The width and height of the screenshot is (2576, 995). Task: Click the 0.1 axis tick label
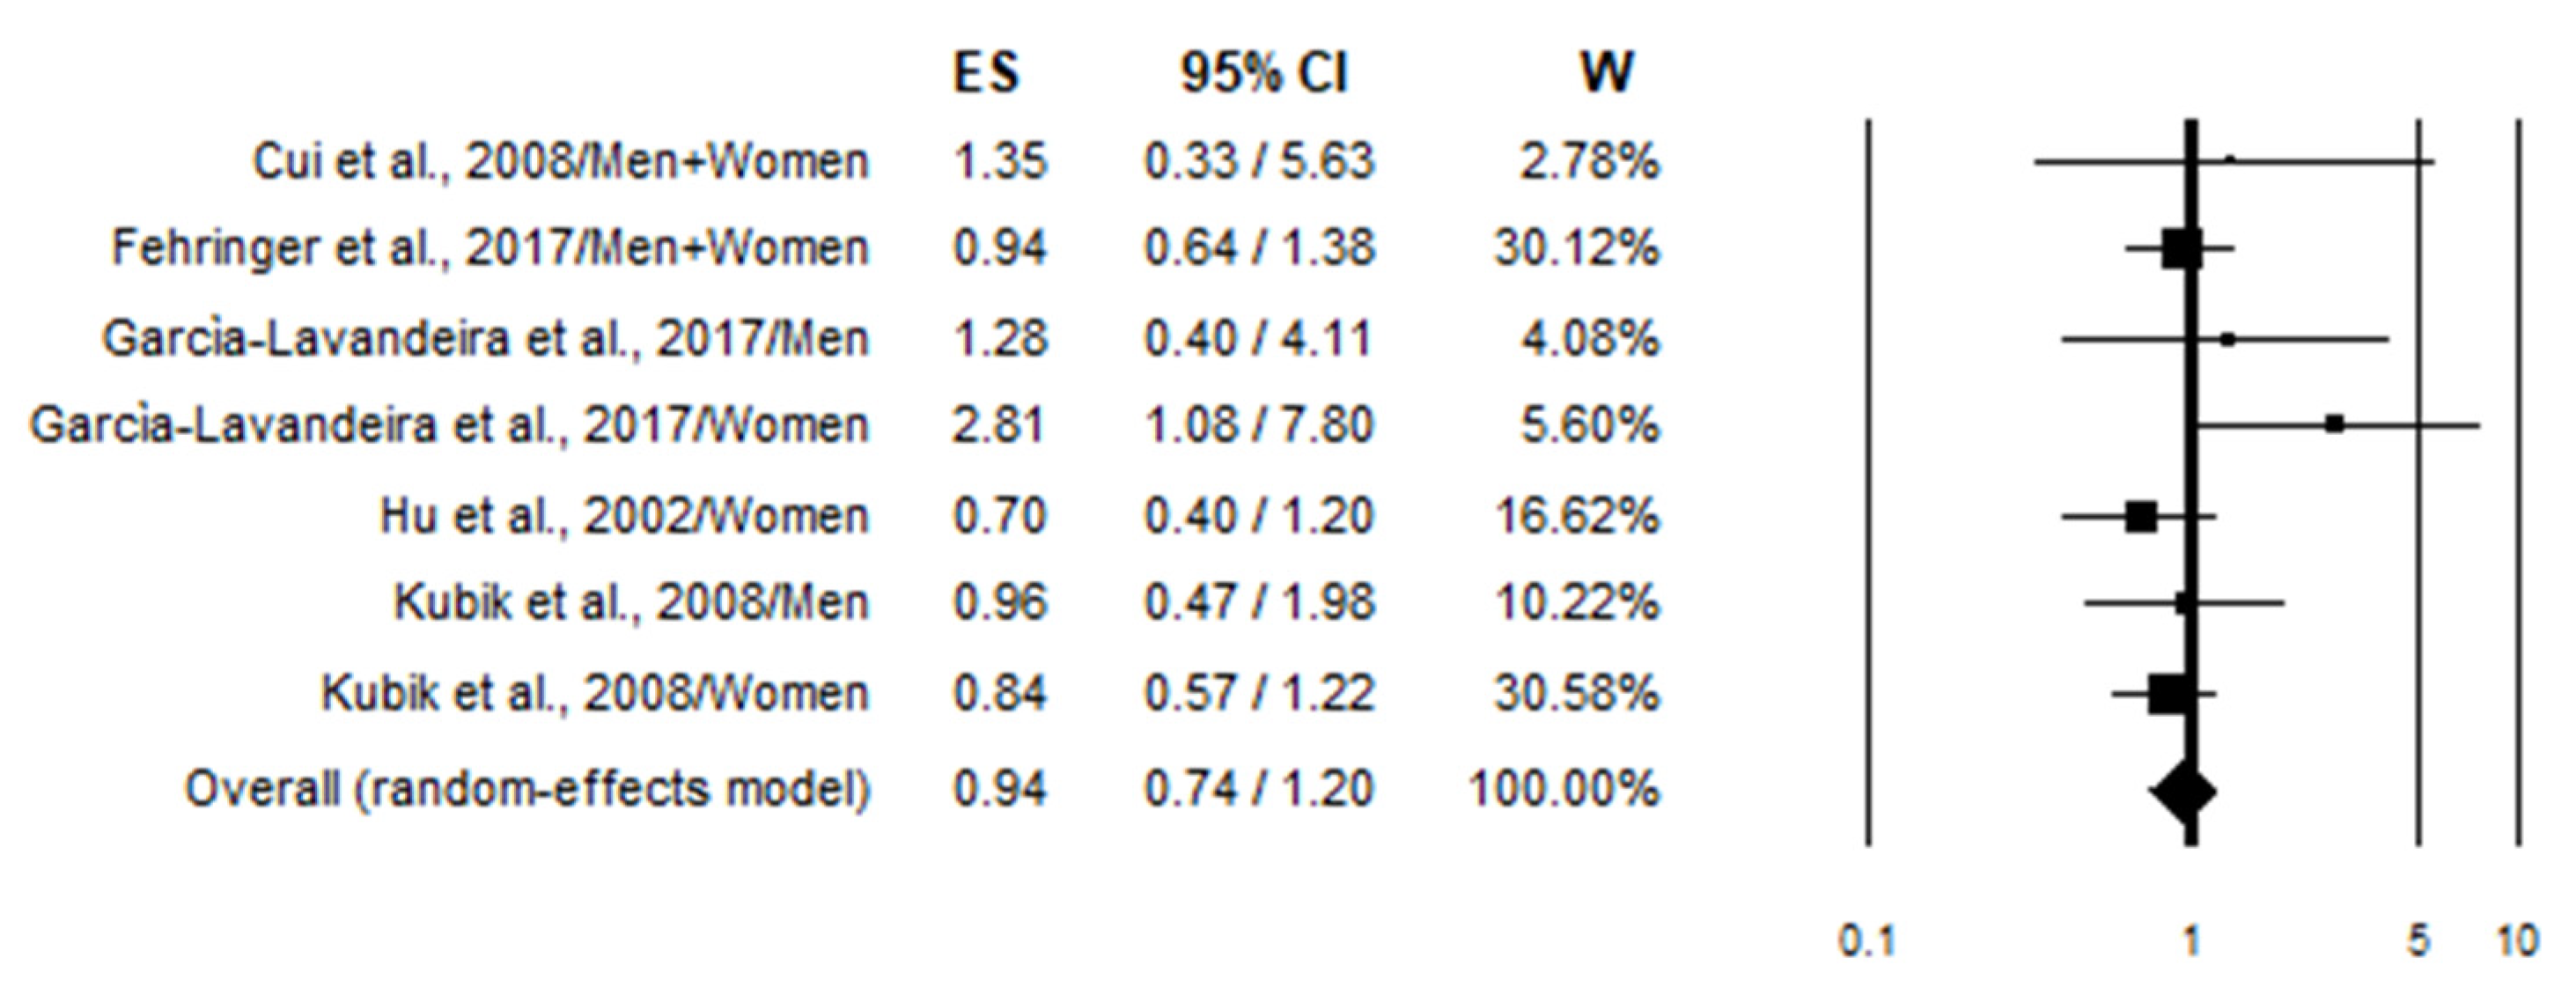(x=1867, y=942)
